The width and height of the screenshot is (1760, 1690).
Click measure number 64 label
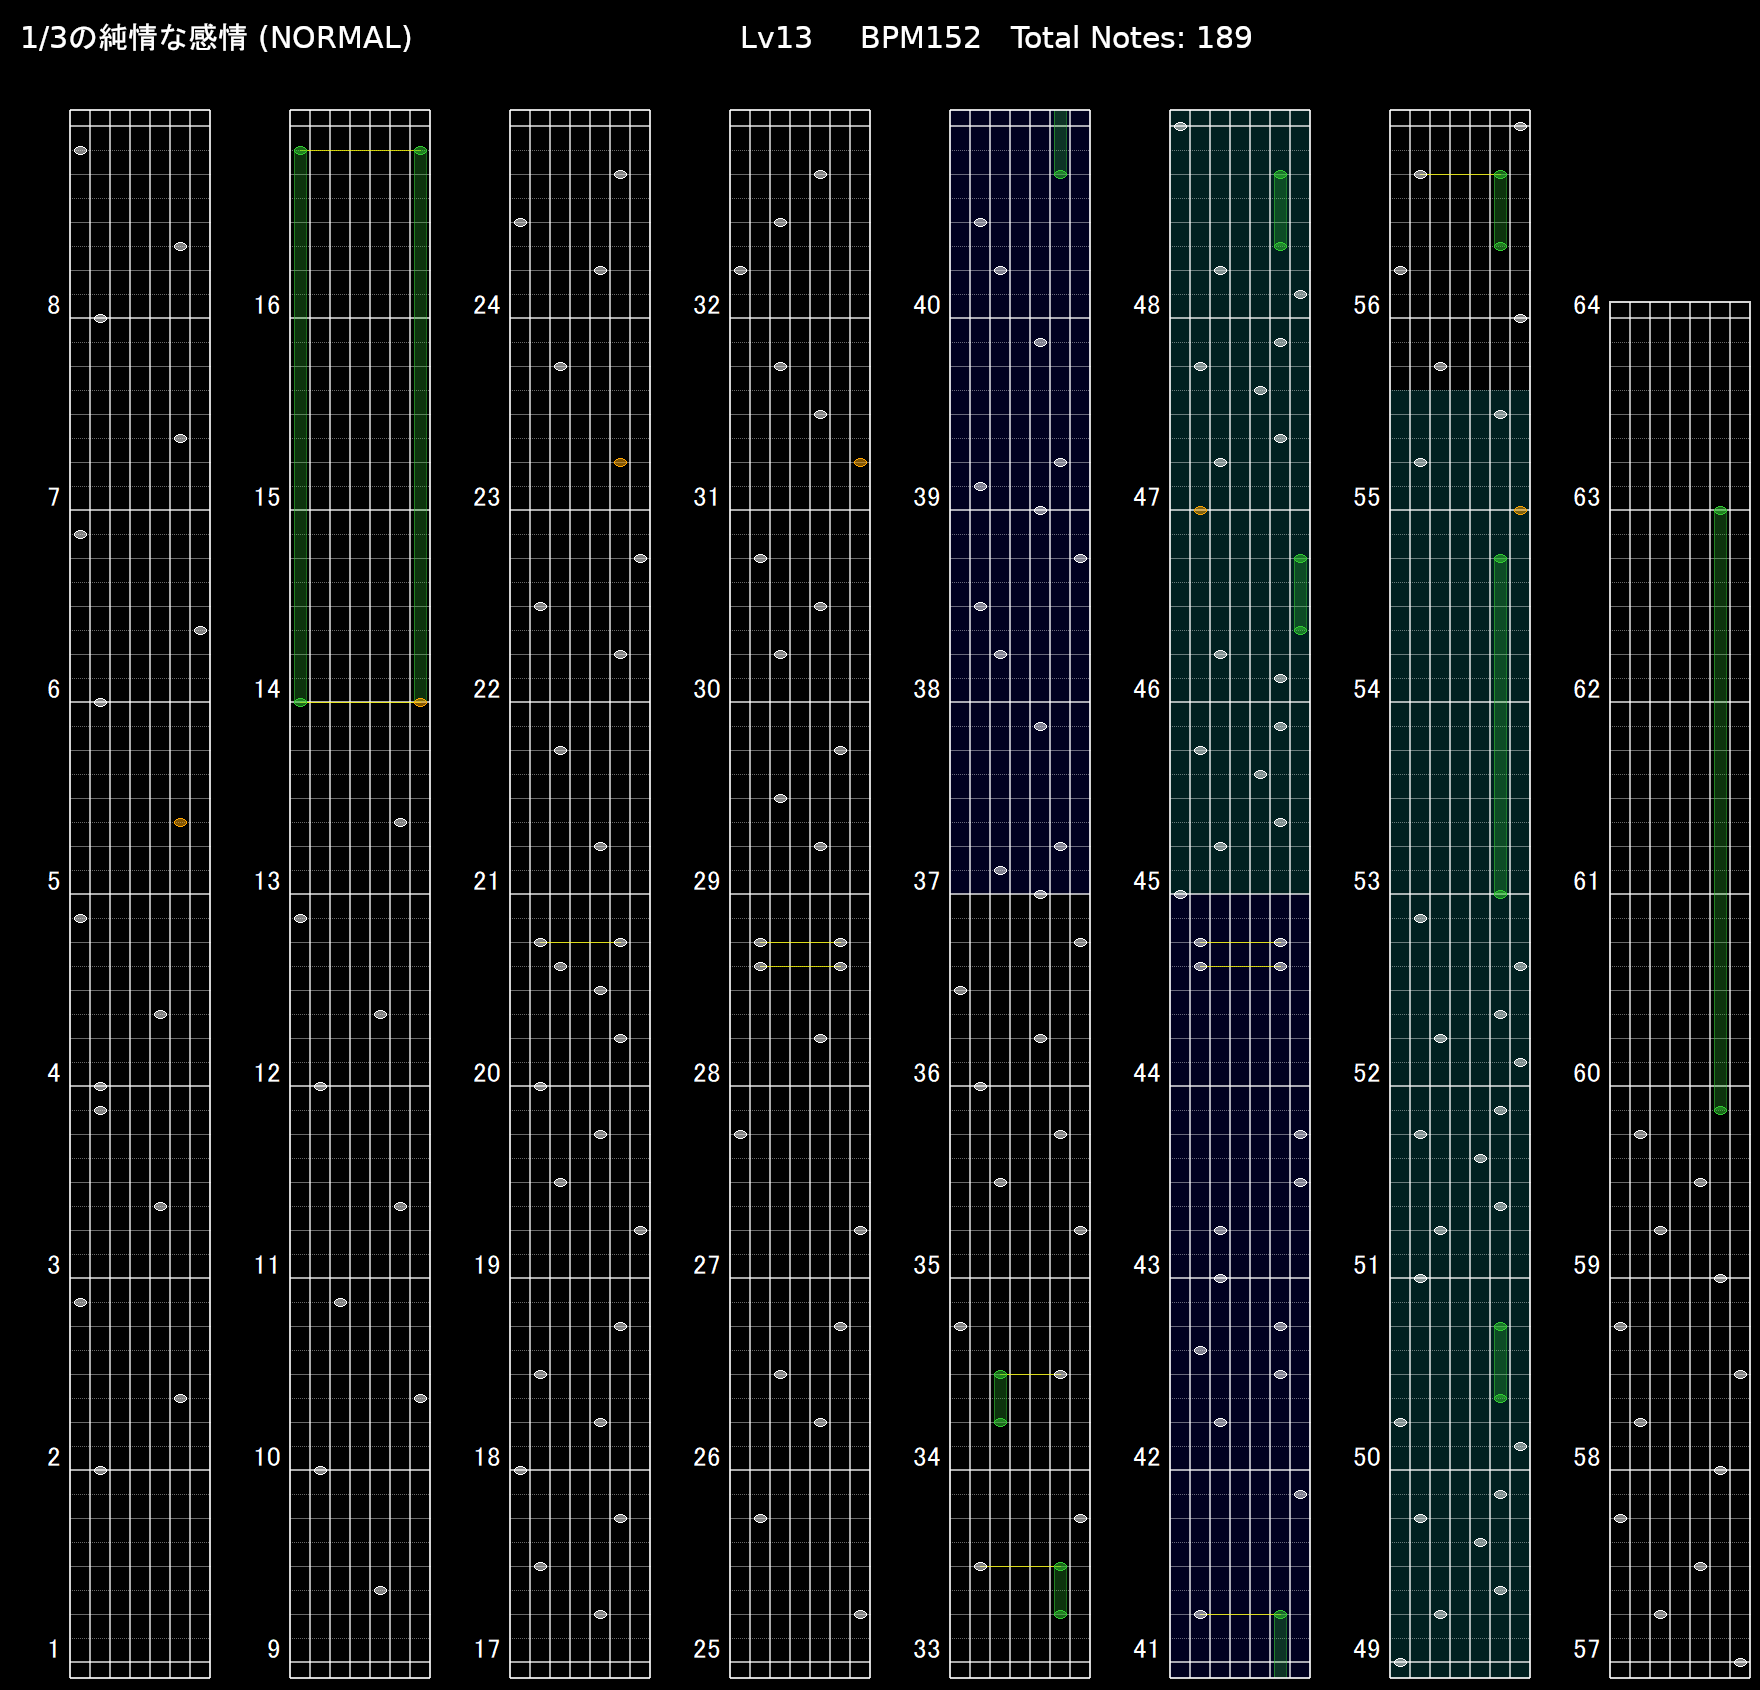(x=1587, y=305)
